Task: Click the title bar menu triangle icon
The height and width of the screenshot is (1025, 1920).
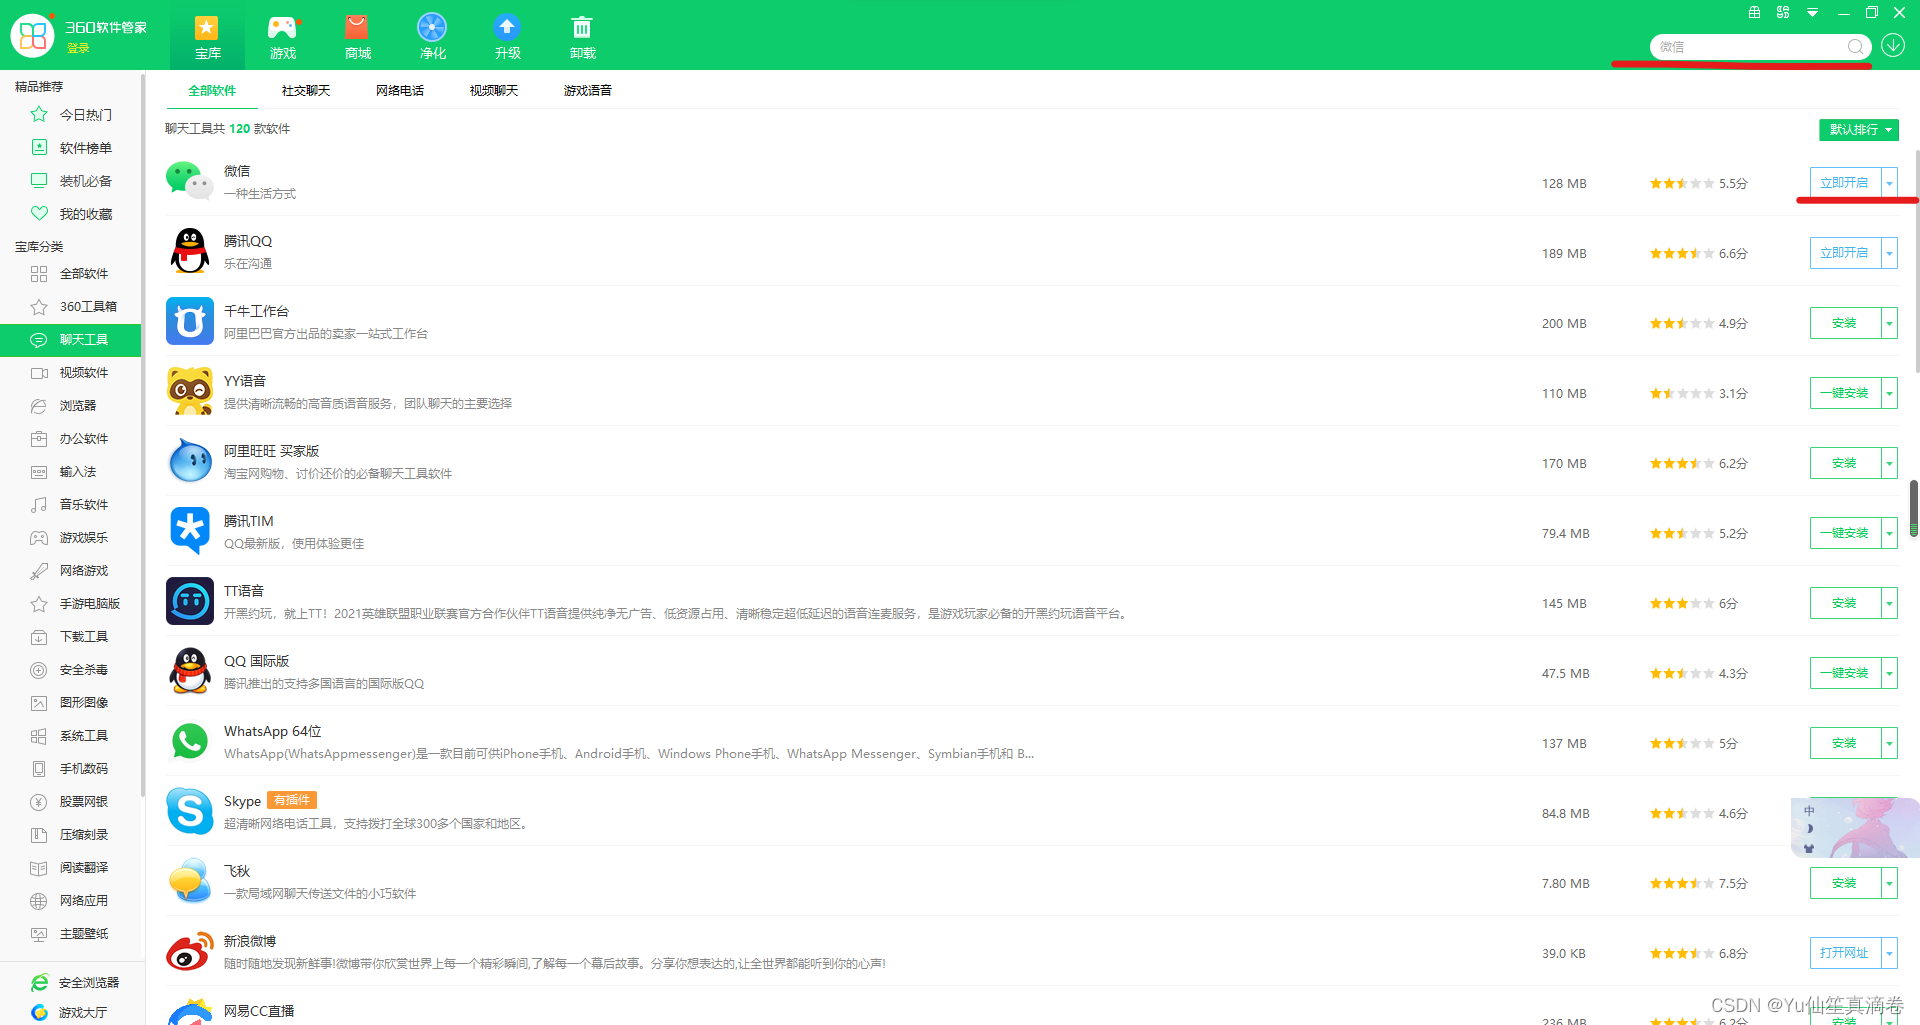Action: 1812,13
